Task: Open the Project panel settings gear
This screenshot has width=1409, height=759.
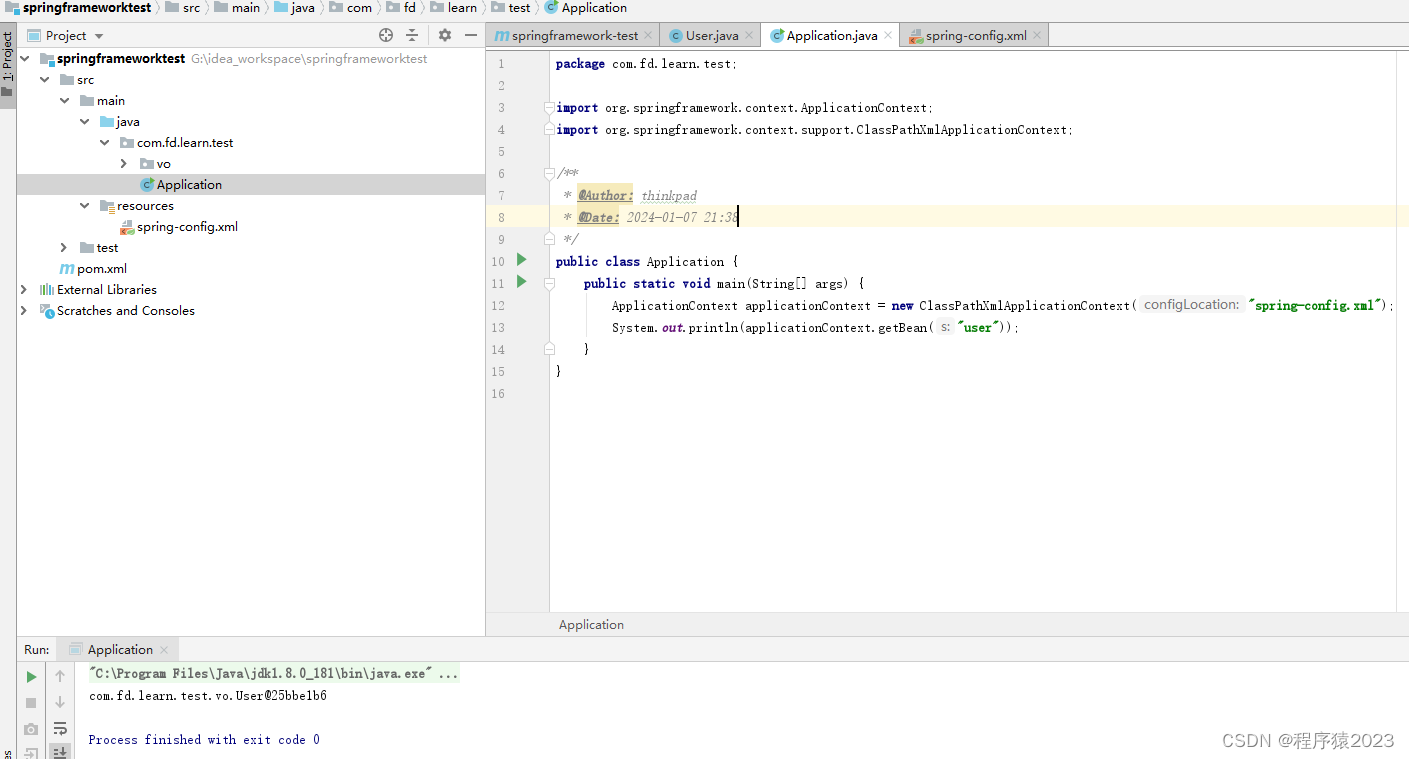Action: click(x=444, y=35)
